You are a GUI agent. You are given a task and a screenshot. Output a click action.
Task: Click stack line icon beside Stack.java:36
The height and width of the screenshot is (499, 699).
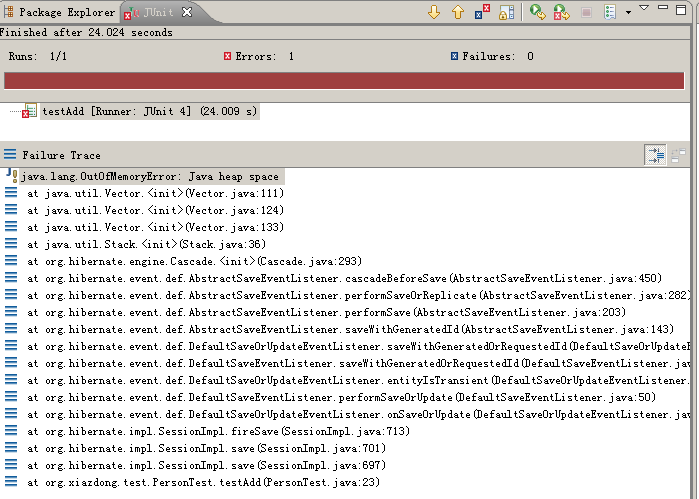11,243
